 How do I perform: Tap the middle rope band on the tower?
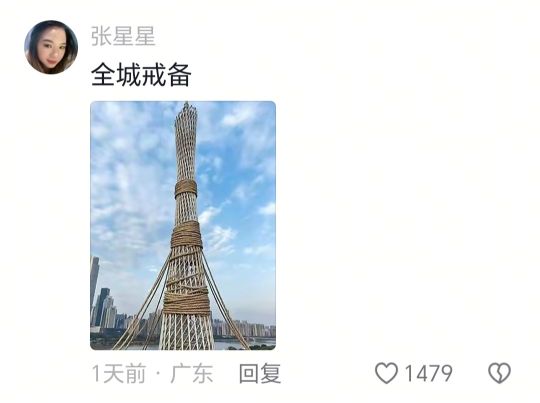coord(186,234)
